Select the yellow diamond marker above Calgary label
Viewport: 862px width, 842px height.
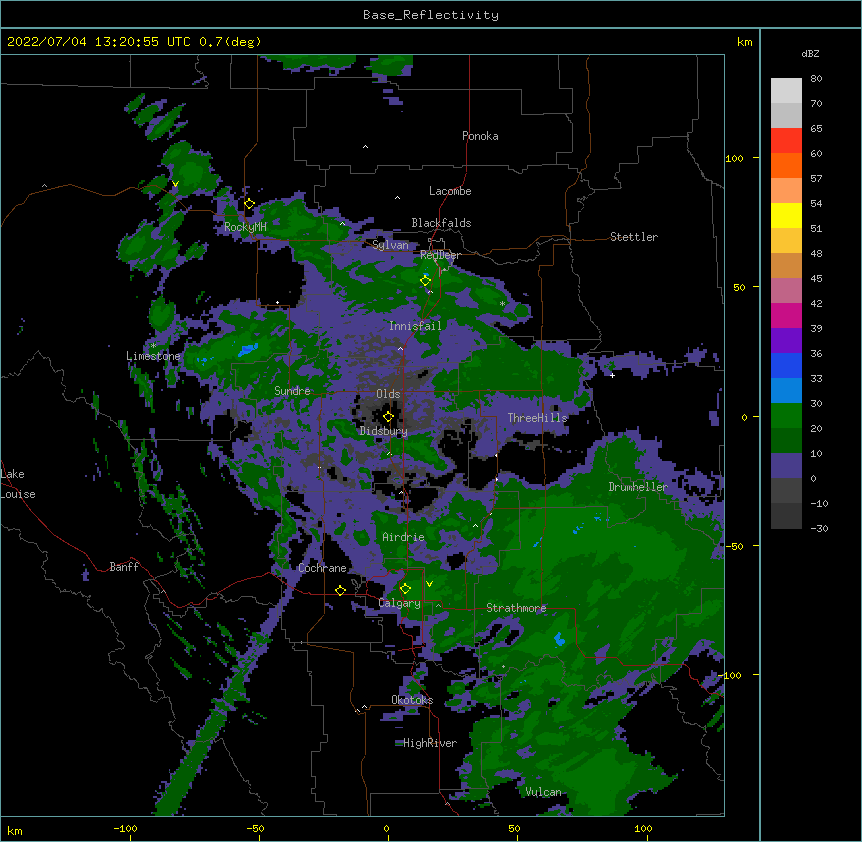[x=405, y=589]
